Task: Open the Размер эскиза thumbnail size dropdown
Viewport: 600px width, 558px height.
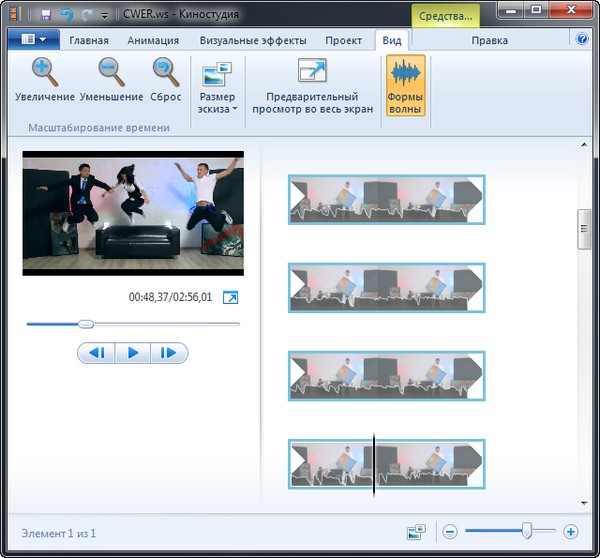Action: pyautogui.click(x=217, y=87)
